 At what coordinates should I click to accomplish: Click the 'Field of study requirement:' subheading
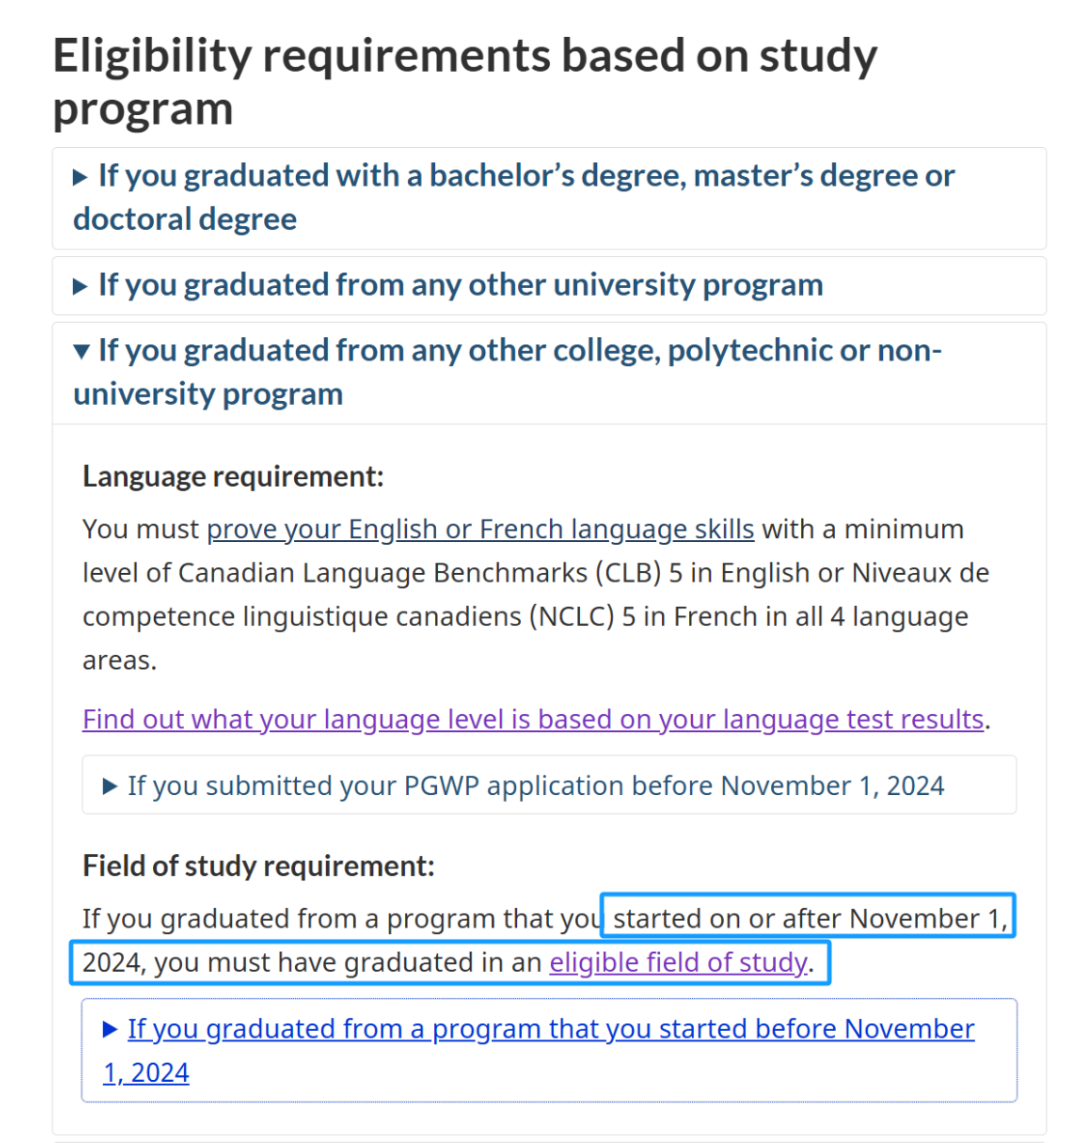pyautogui.click(x=258, y=866)
